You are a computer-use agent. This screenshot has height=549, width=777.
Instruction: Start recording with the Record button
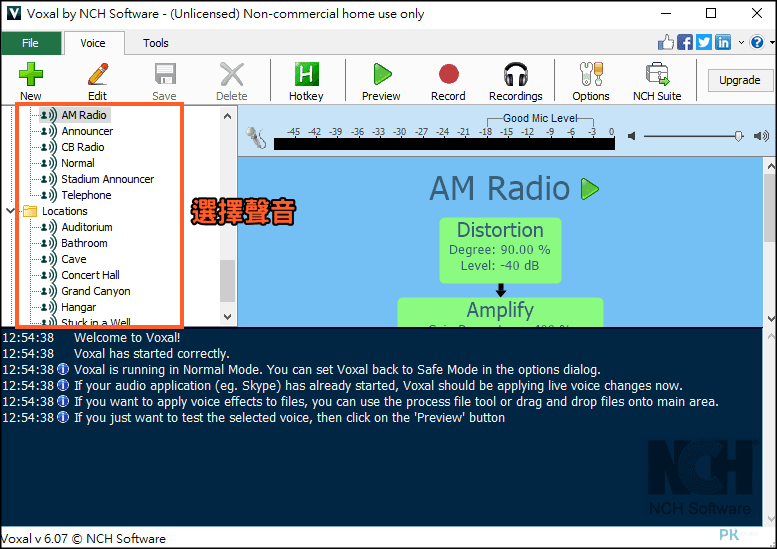click(x=448, y=81)
